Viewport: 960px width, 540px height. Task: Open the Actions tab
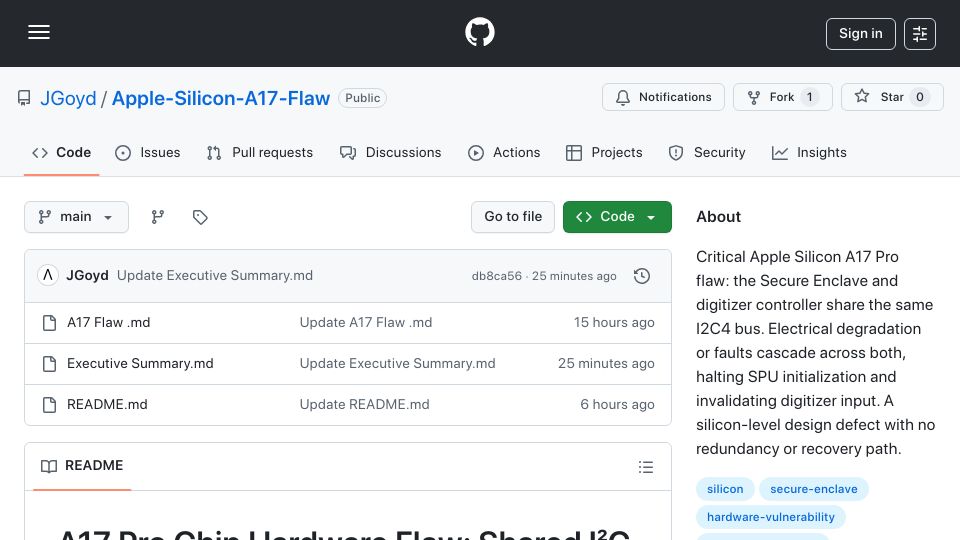504,152
